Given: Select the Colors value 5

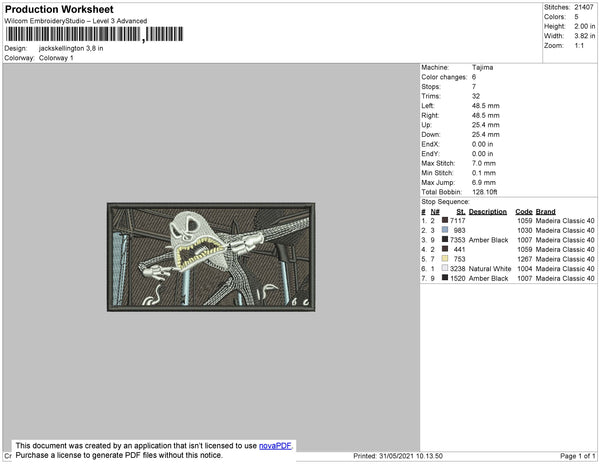Looking at the screenshot, I should coord(576,17).
